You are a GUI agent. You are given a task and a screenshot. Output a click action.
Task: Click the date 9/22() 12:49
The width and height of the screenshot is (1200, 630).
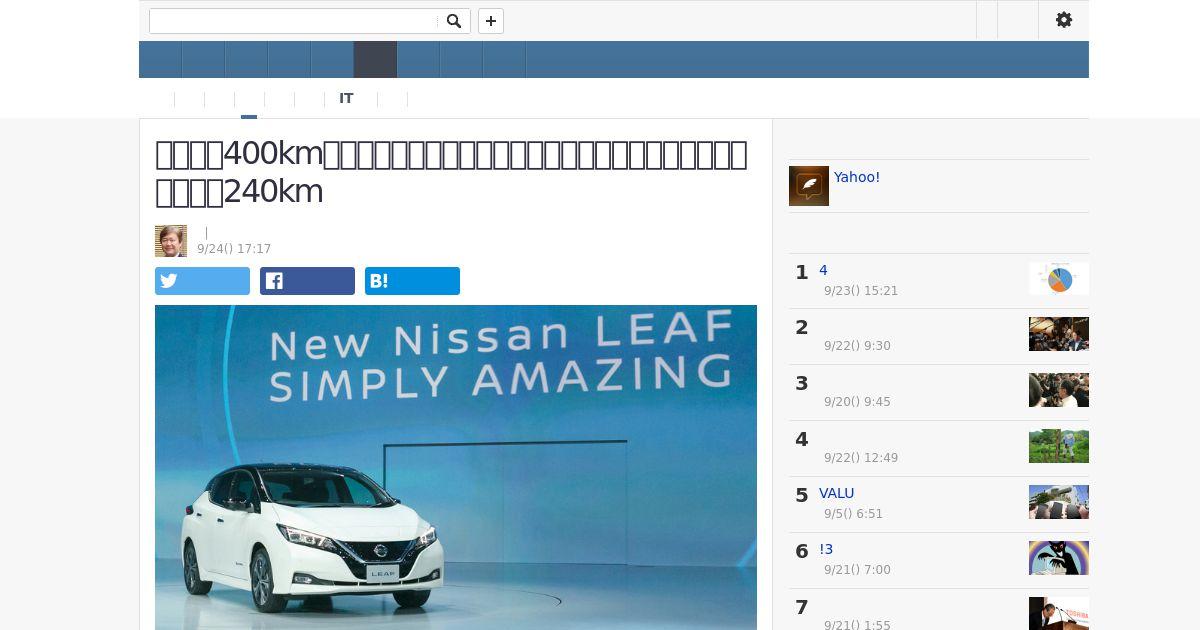click(861, 458)
